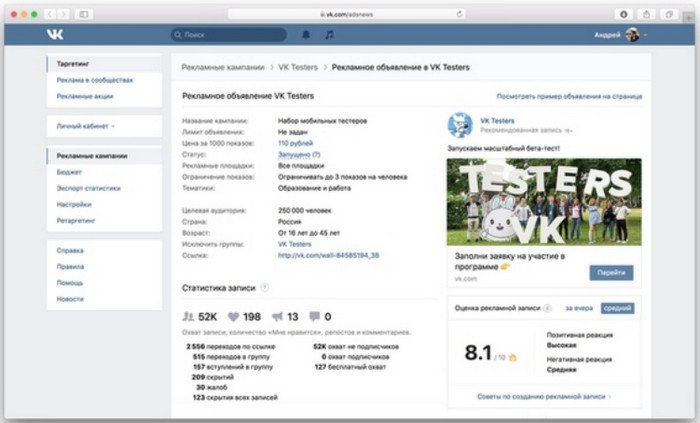700x423 pixels.
Task: Toggle the Safari sidebar button
Action: (83, 14)
